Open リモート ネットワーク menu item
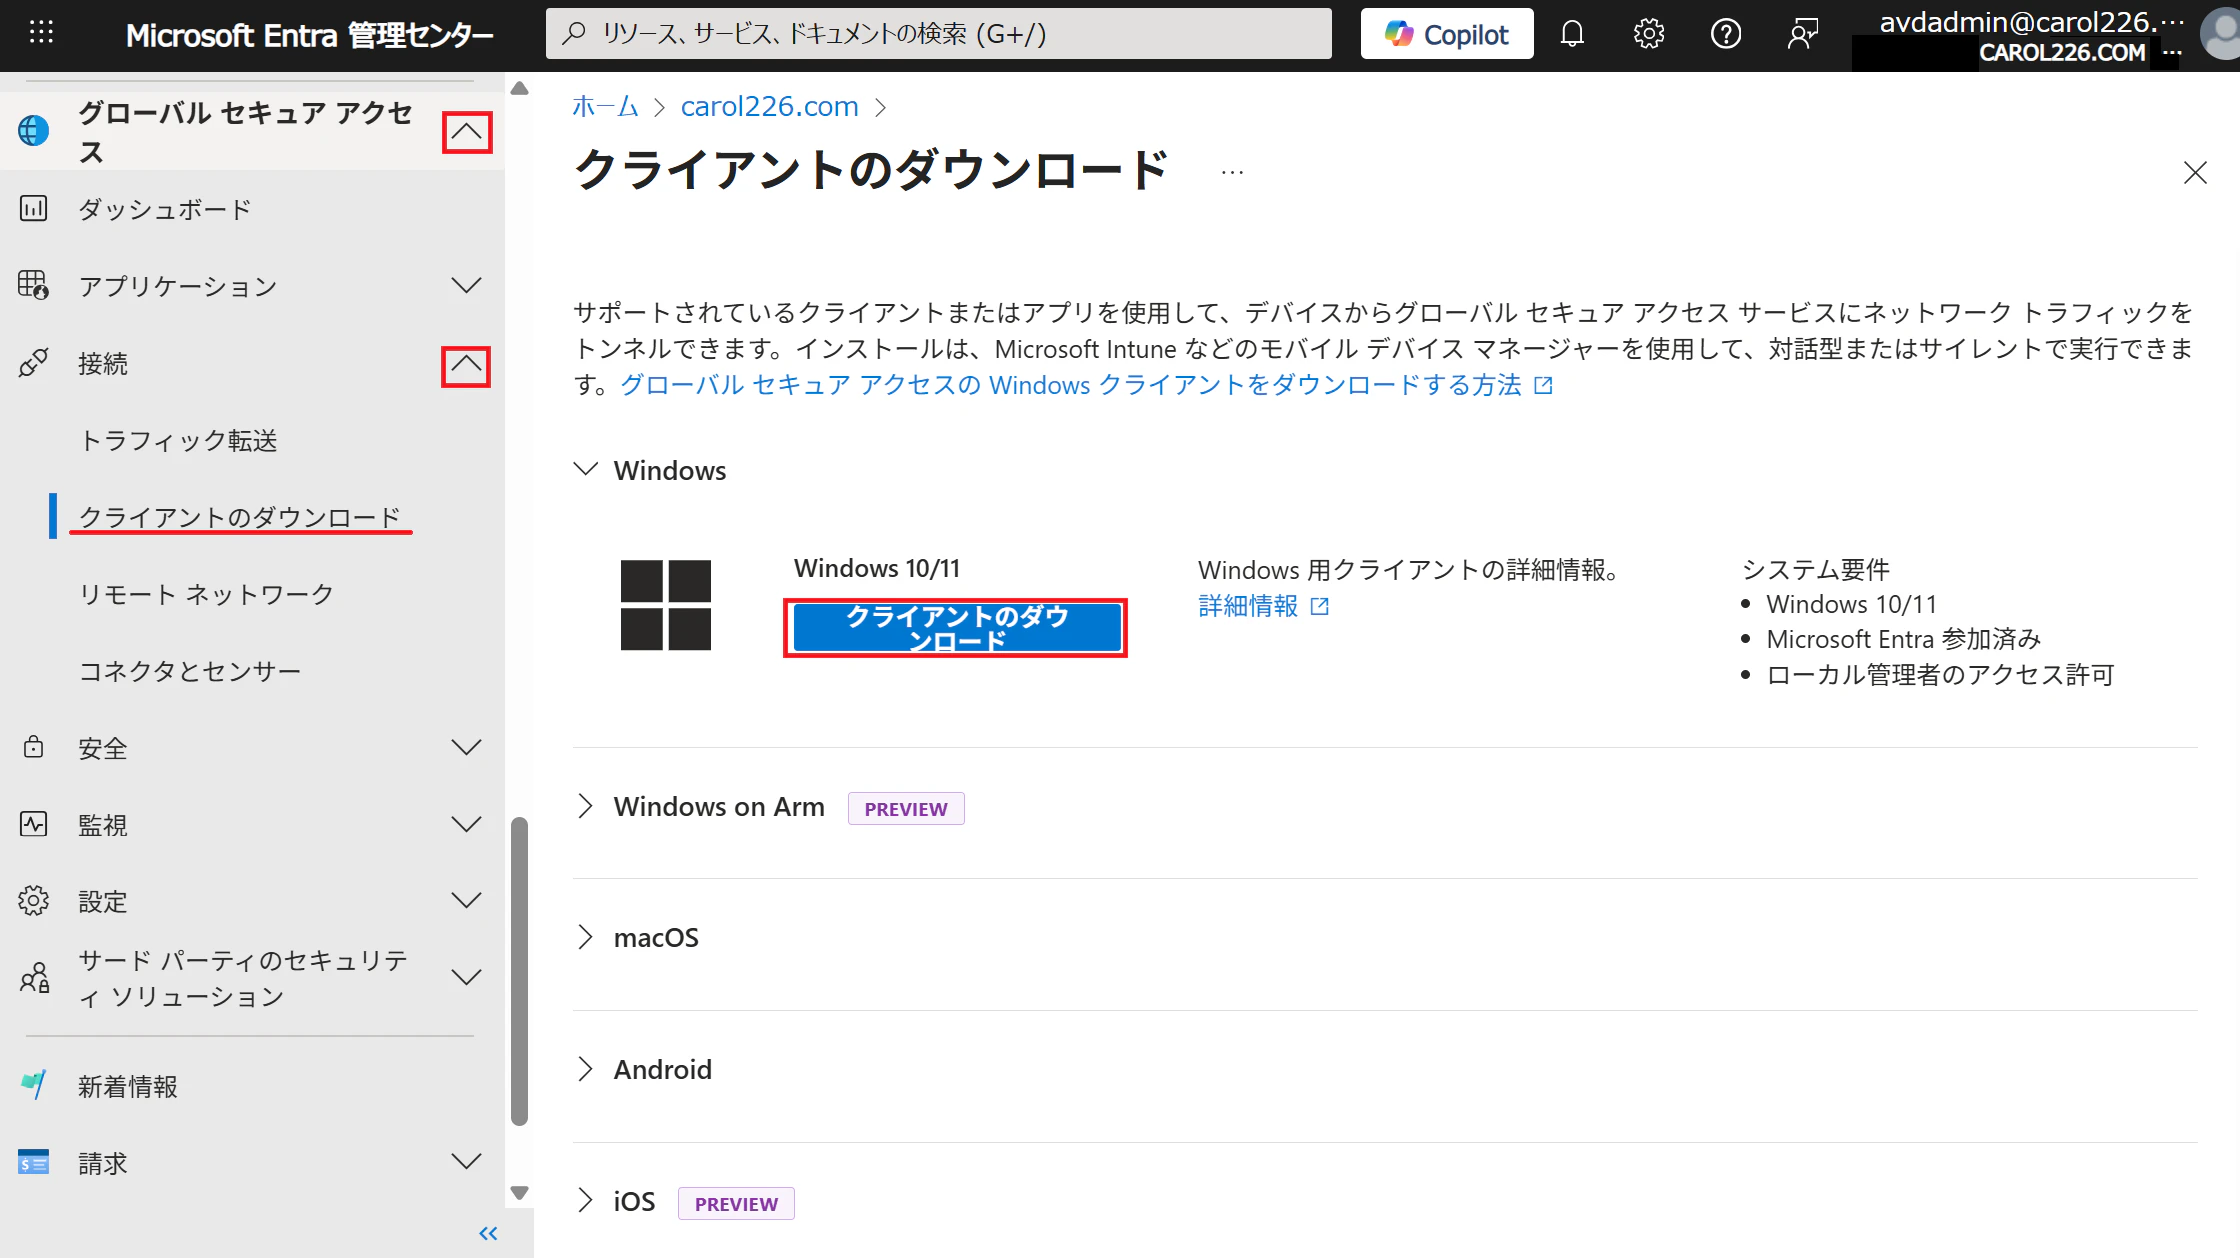 [x=206, y=594]
